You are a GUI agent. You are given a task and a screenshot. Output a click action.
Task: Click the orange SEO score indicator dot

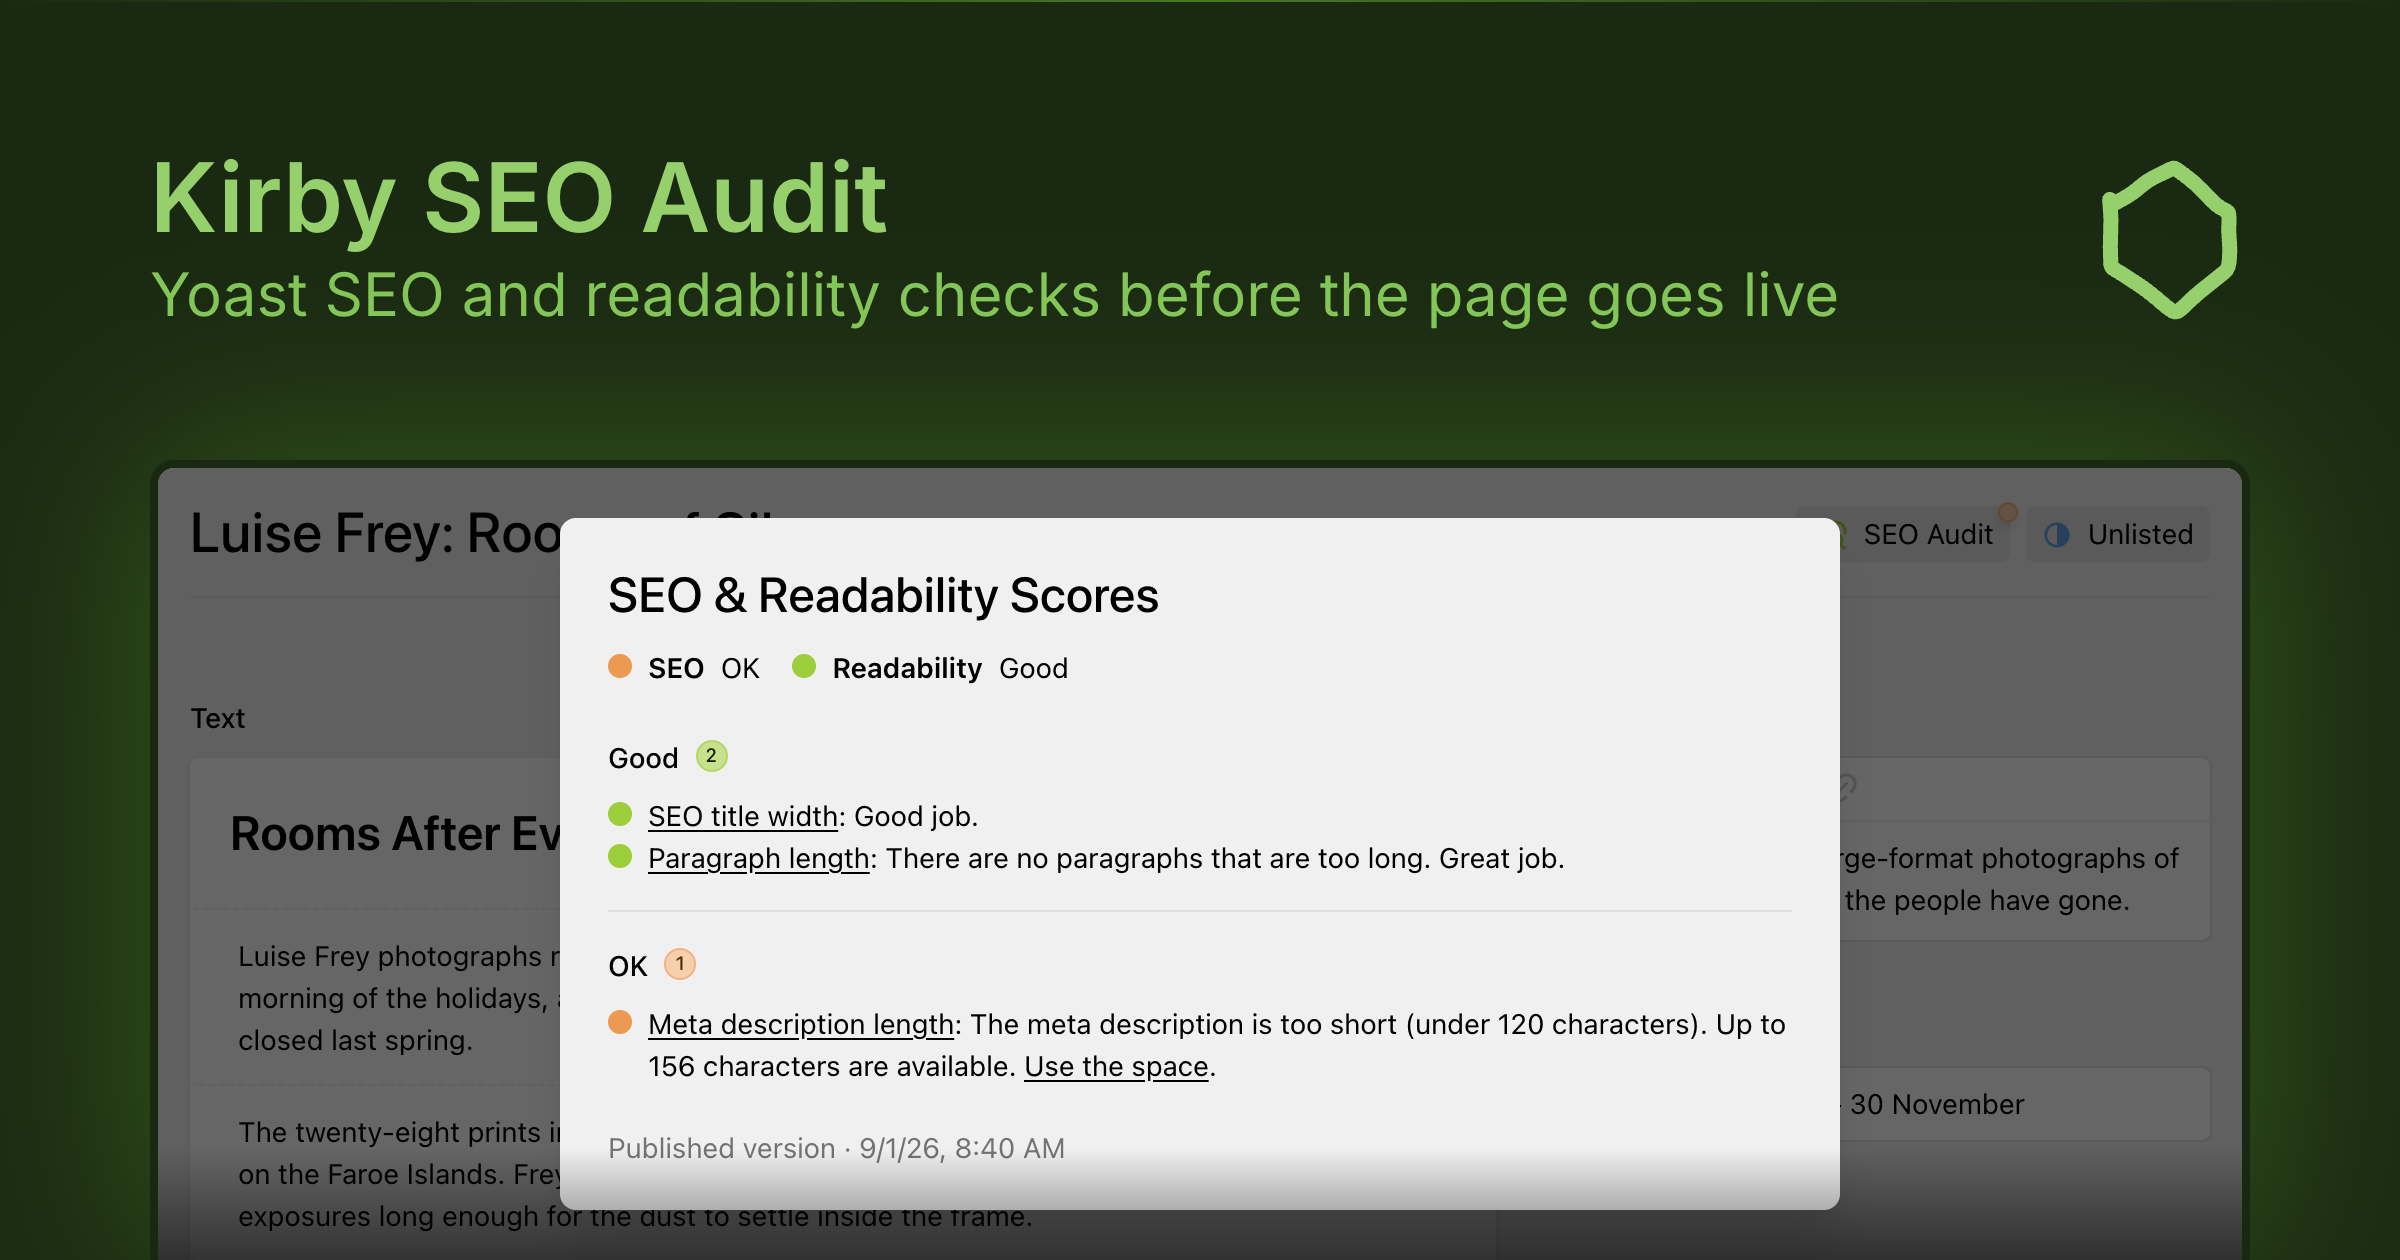tap(620, 666)
